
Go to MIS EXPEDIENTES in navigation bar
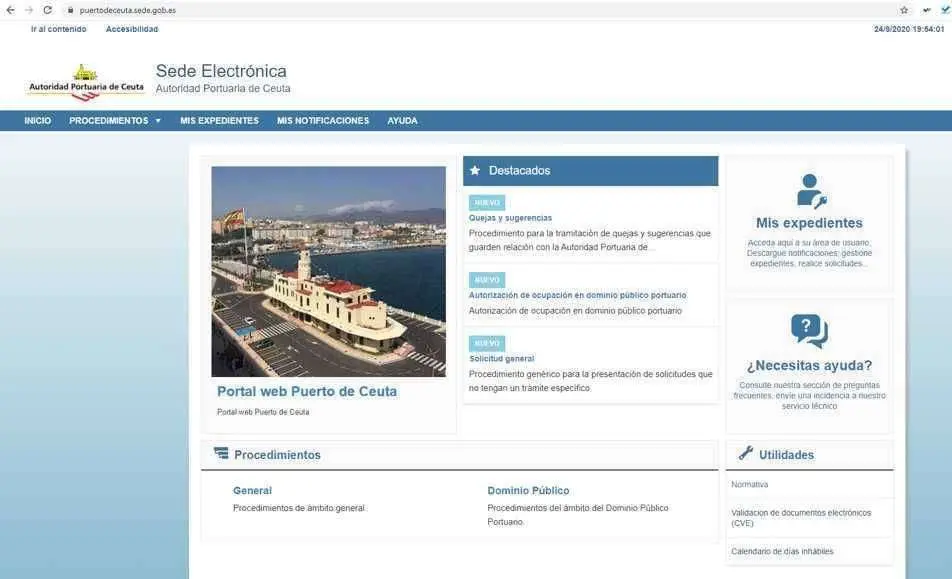coord(219,121)
